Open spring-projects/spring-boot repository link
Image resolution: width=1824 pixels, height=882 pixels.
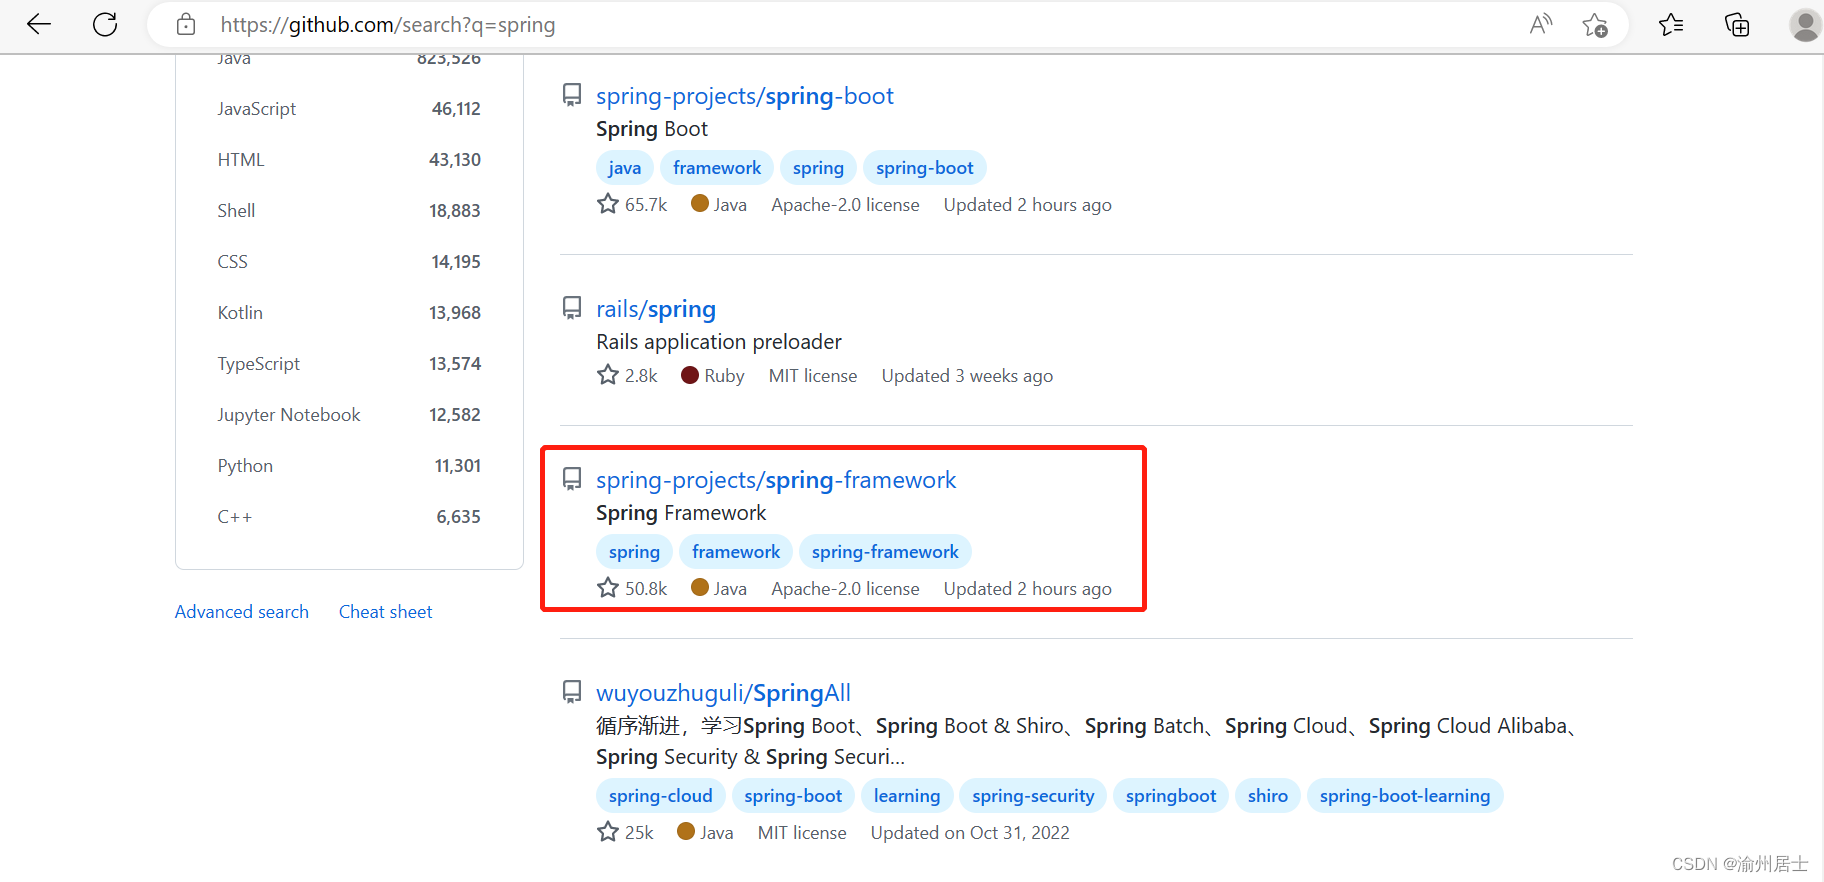click(745, 96)
